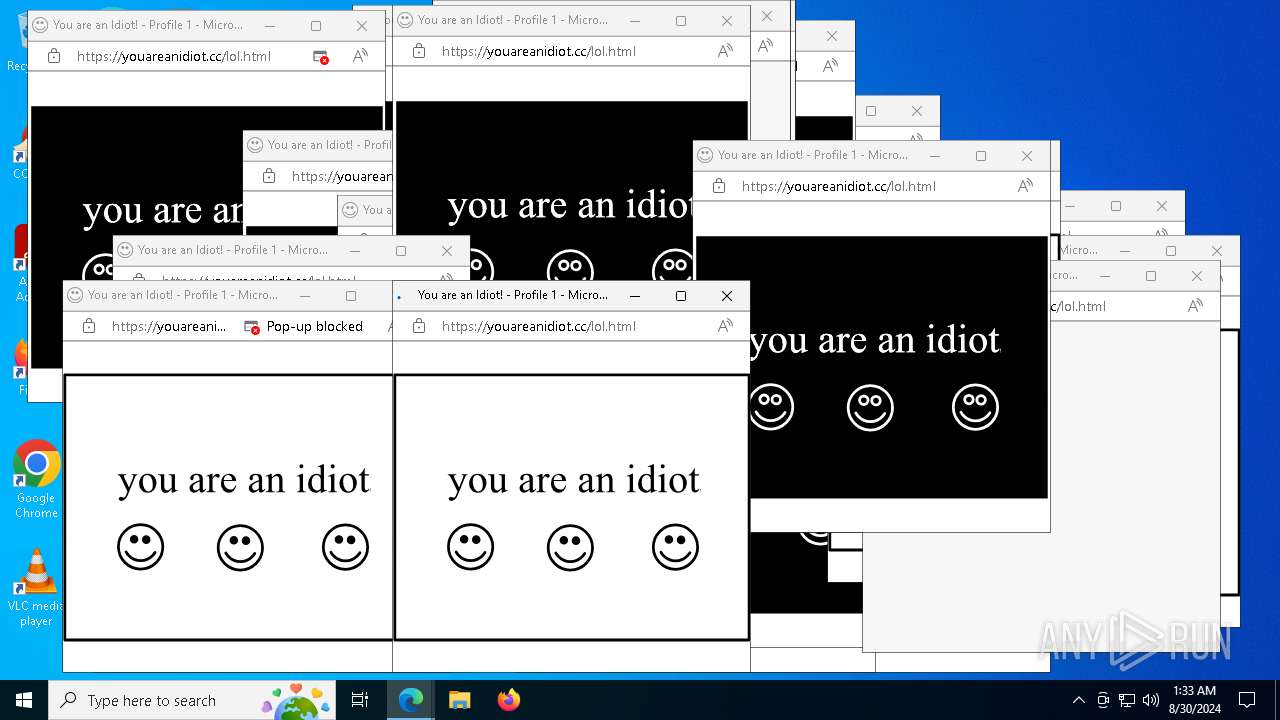Maximize the right black-page Edge window

pyautogui.click(x=981, y=156)
